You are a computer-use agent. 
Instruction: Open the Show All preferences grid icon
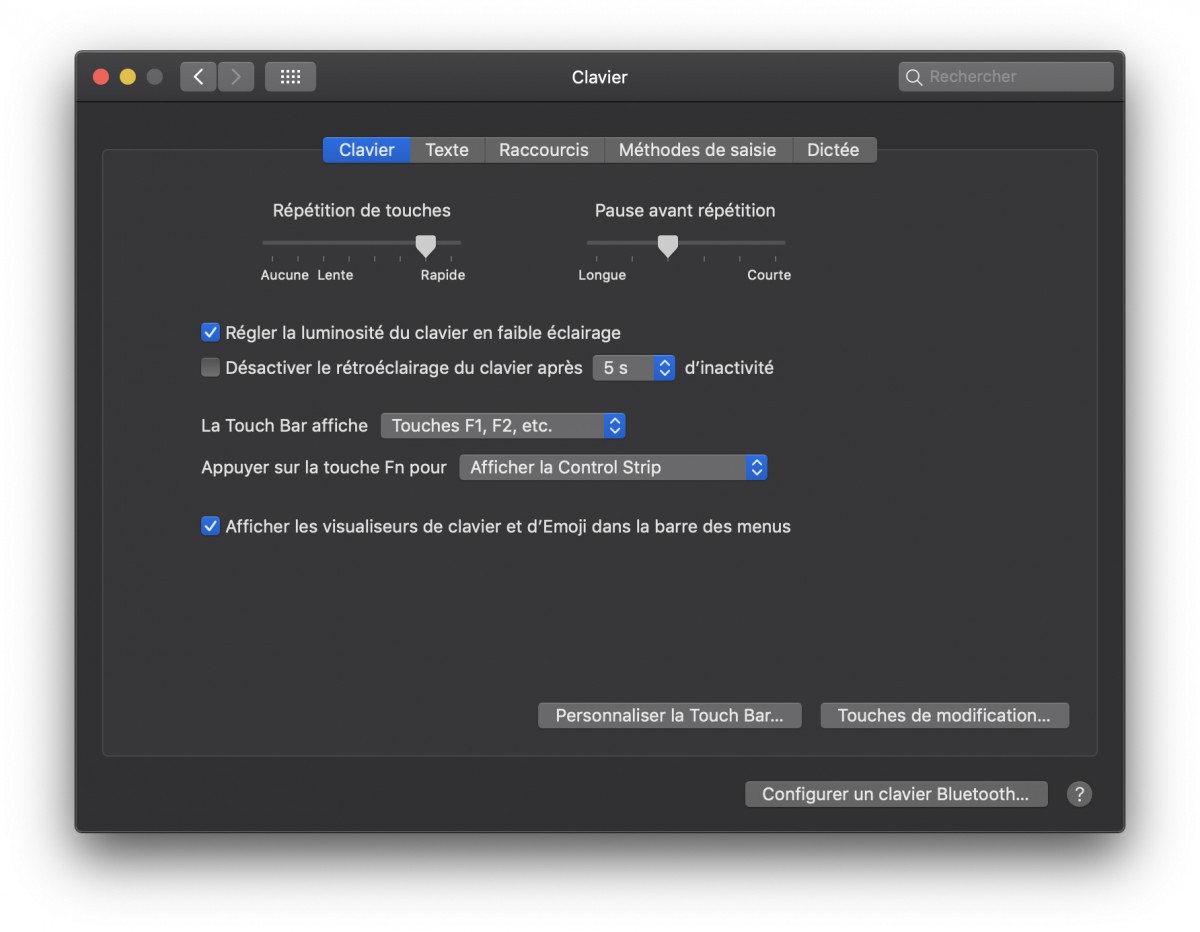click(x=290, y=76)
